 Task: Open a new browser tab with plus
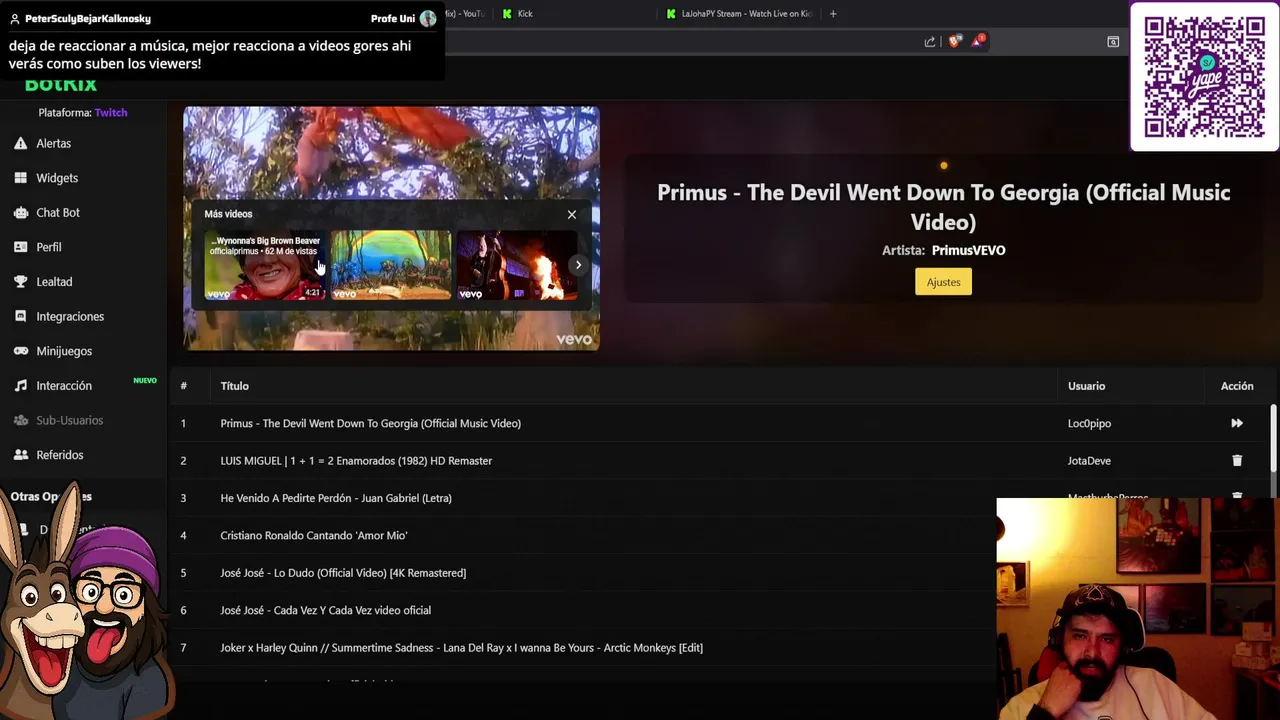[833, 14]
